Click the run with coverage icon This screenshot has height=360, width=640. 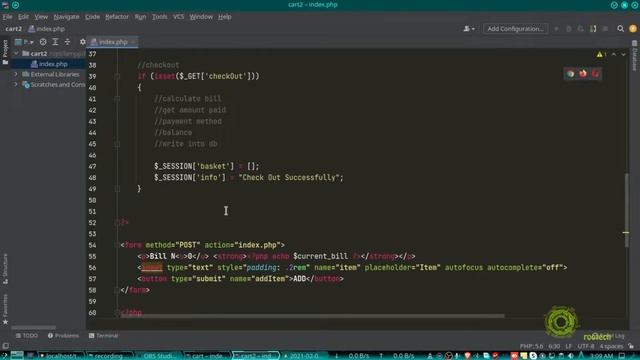pos(580,29)
